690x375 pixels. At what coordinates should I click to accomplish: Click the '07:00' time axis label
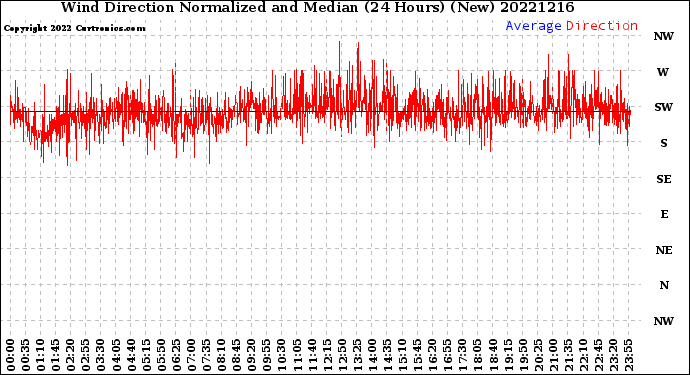(191, 355)
